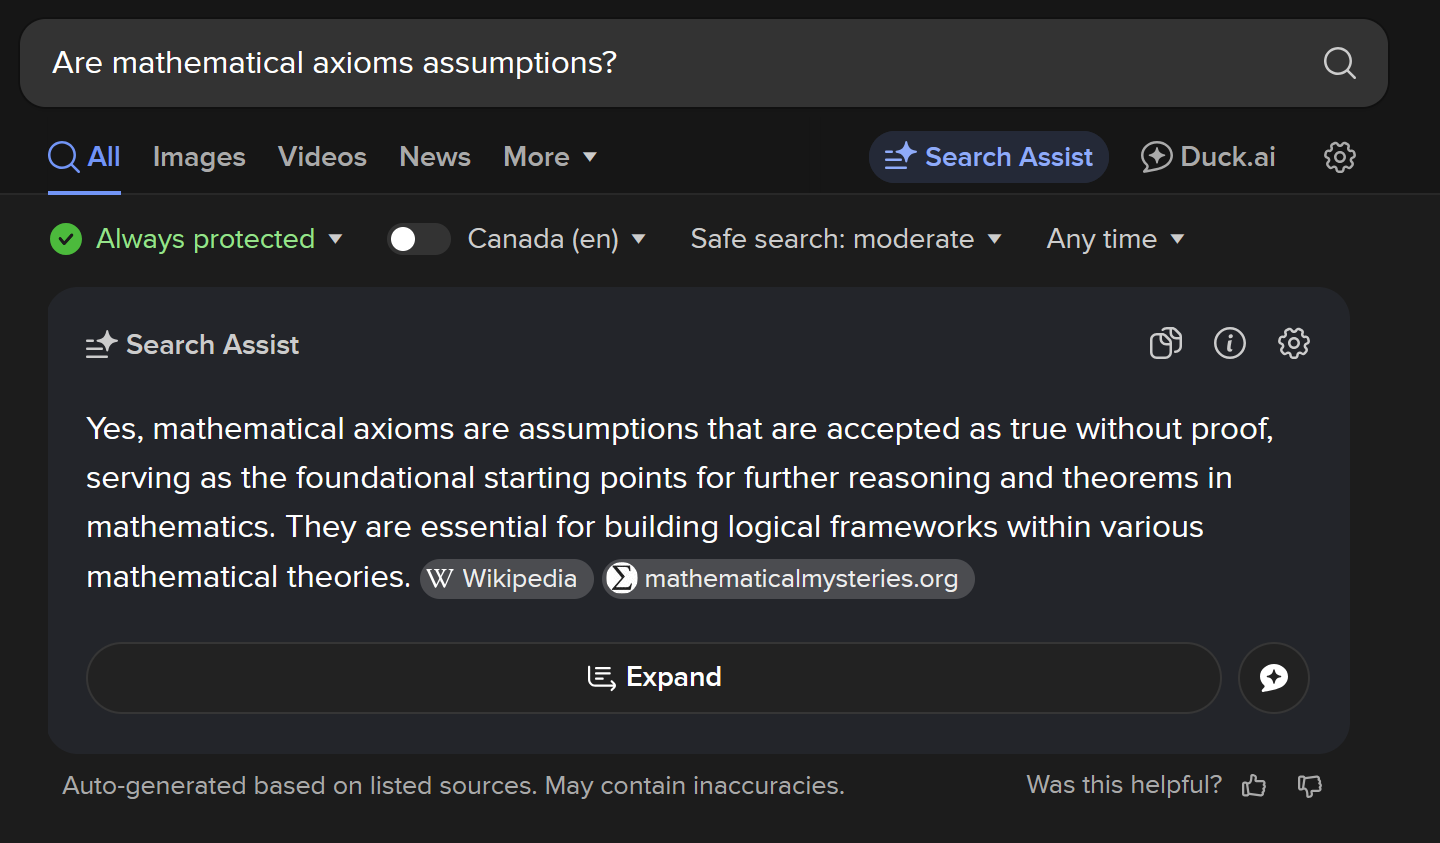Open the Wikipedia source link
The height and width of the screenshot is (843, 1440).
(x=506, y=579)
